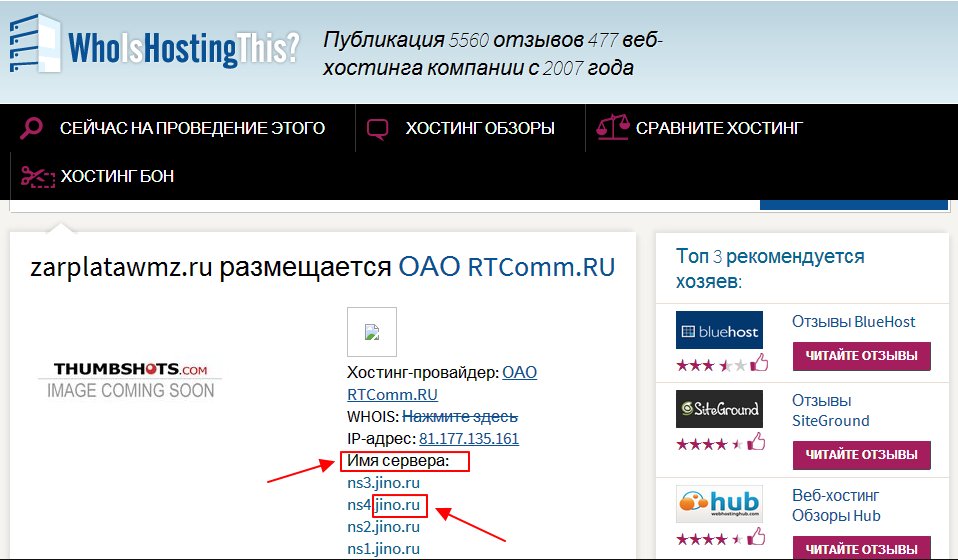Open IP address 81.177.135.161 link
This screenshot has width=958, height=560.
pos(469,439)
